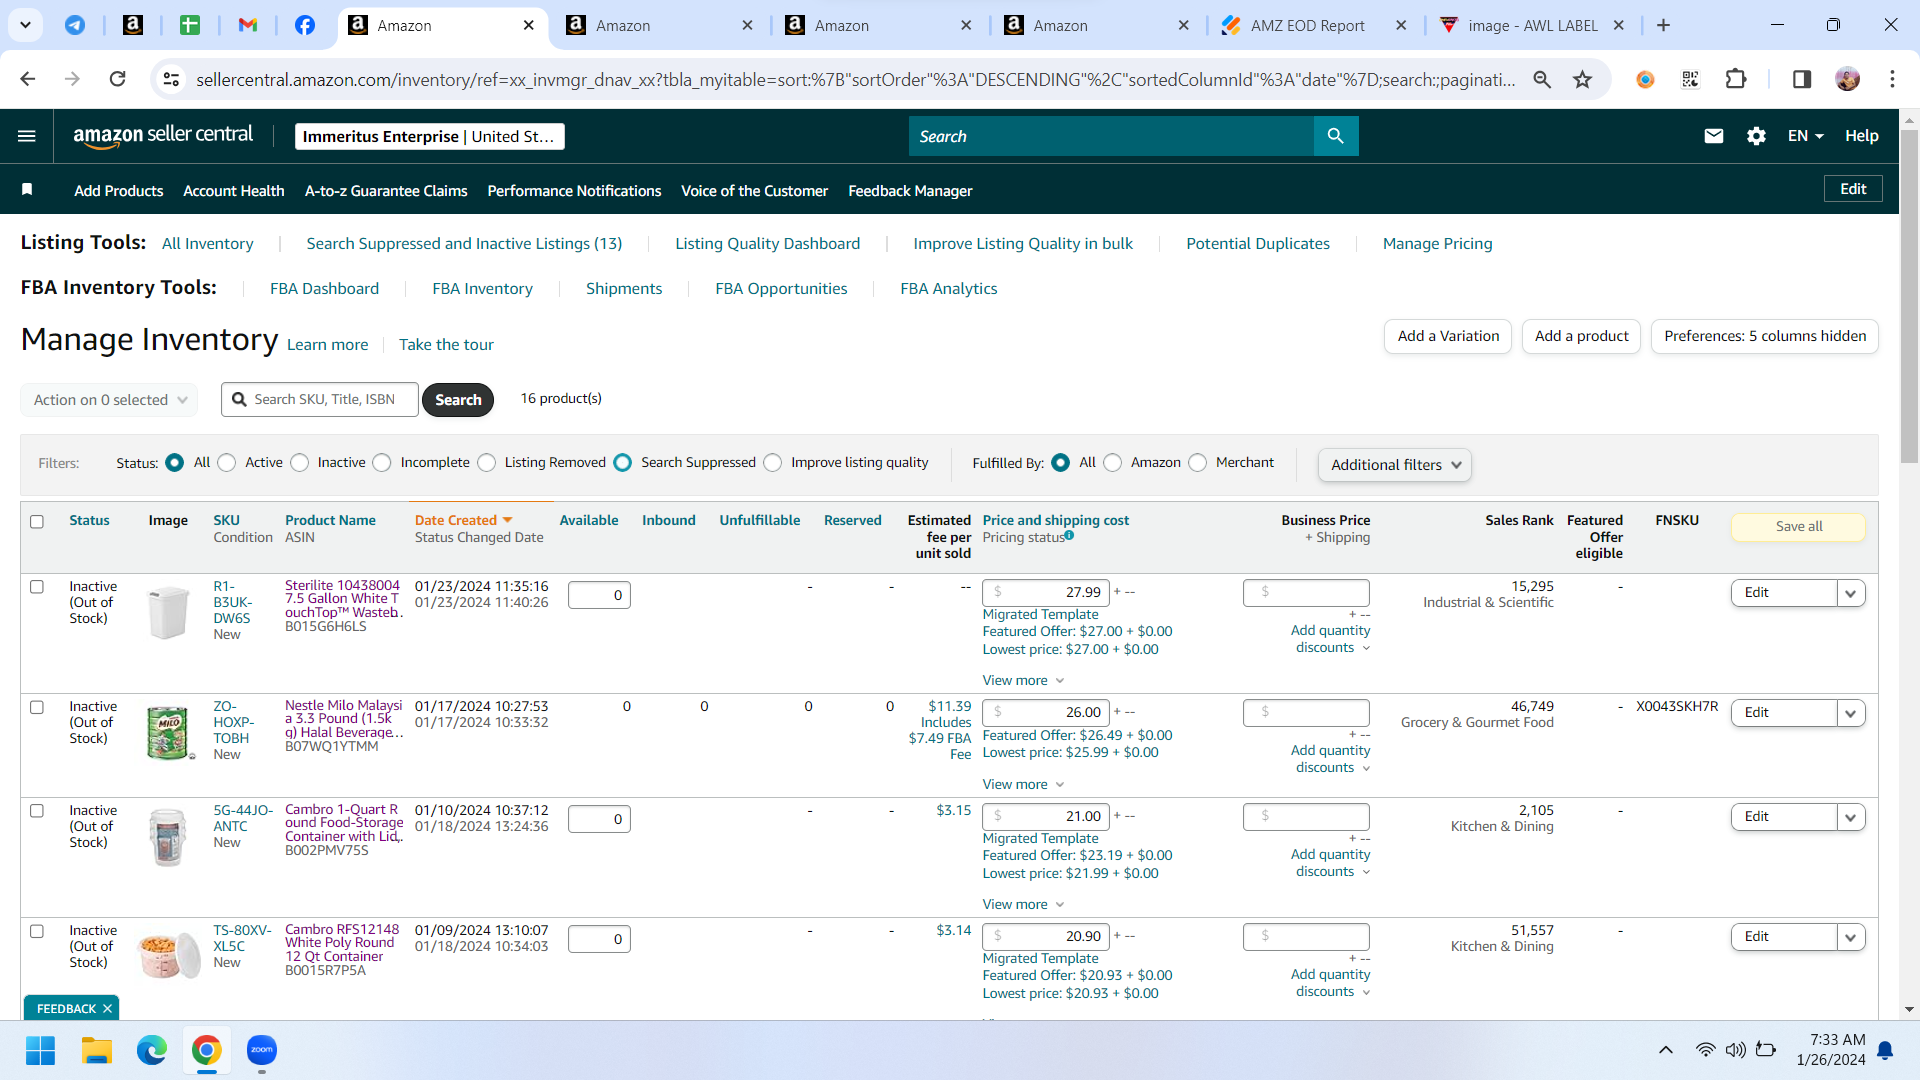
Task: Select the Inactive status radio button
Action: click(x=300, y=463)
